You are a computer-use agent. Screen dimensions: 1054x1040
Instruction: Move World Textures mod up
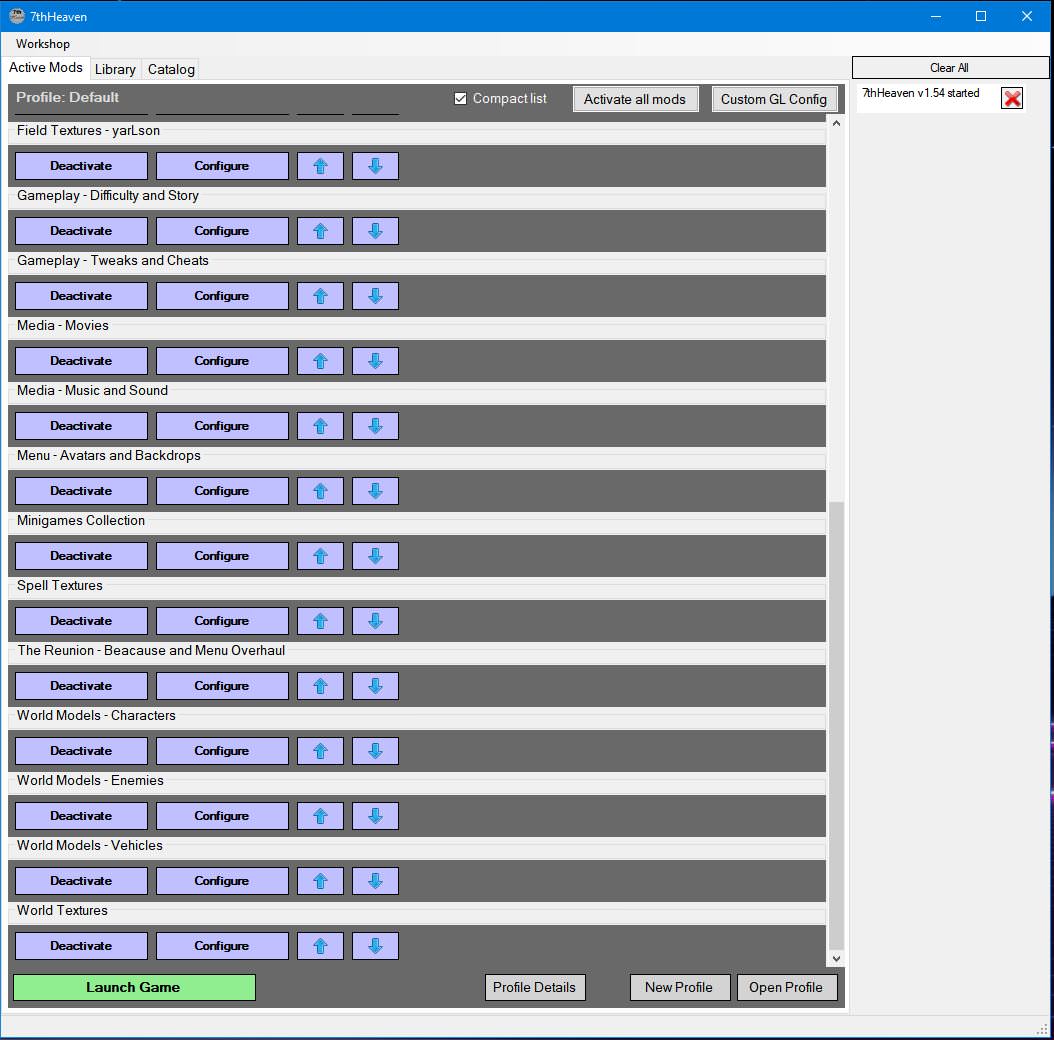pos(321,946)
